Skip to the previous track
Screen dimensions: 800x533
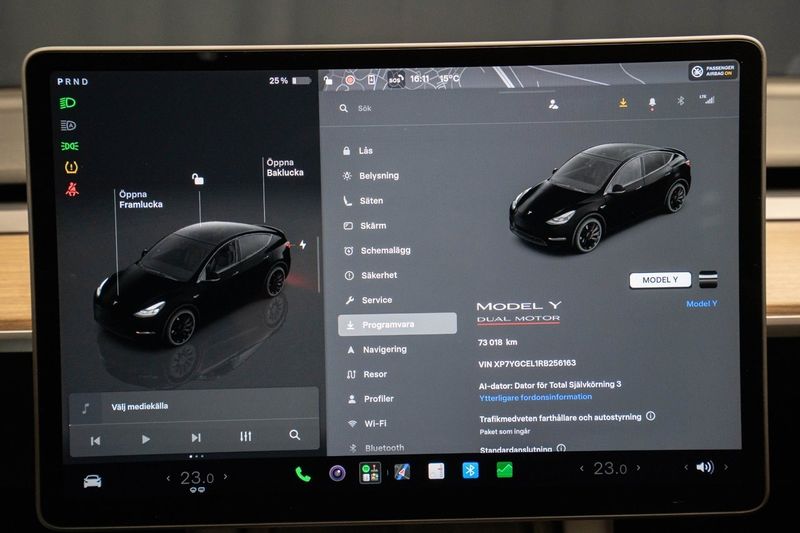95,441
